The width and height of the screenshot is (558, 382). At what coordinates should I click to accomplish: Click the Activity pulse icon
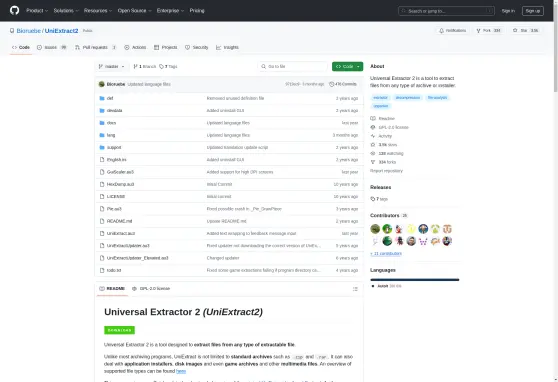pos(373,136)
